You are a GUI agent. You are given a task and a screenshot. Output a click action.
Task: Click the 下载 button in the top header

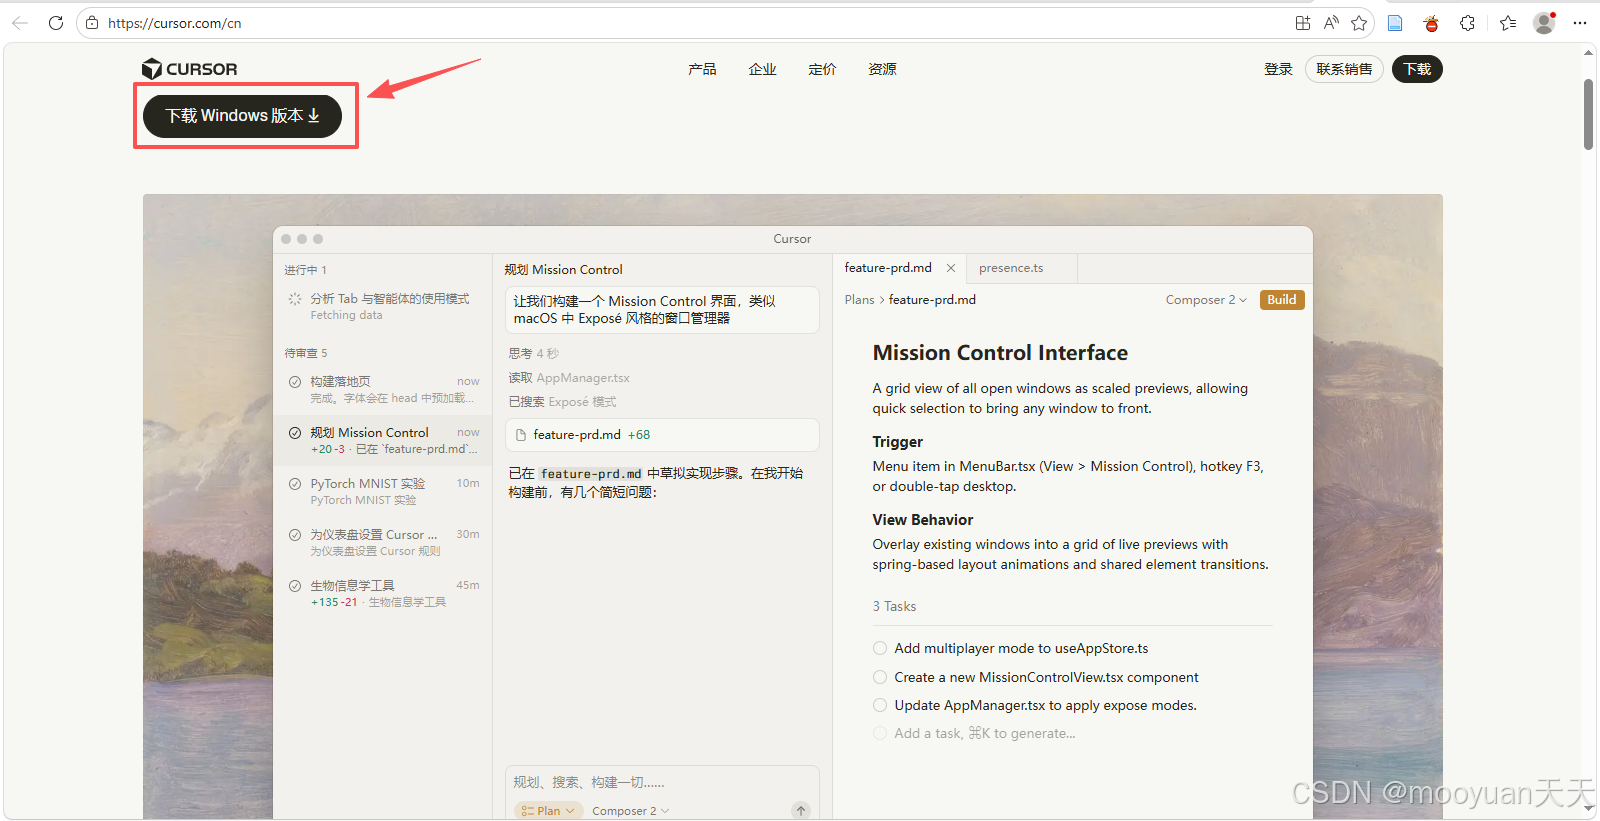click(x=1417, y=69)
